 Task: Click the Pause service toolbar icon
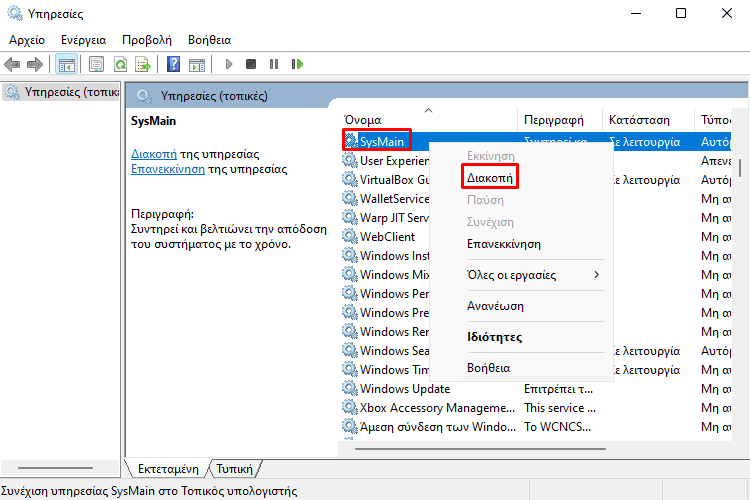coord(274,64)
